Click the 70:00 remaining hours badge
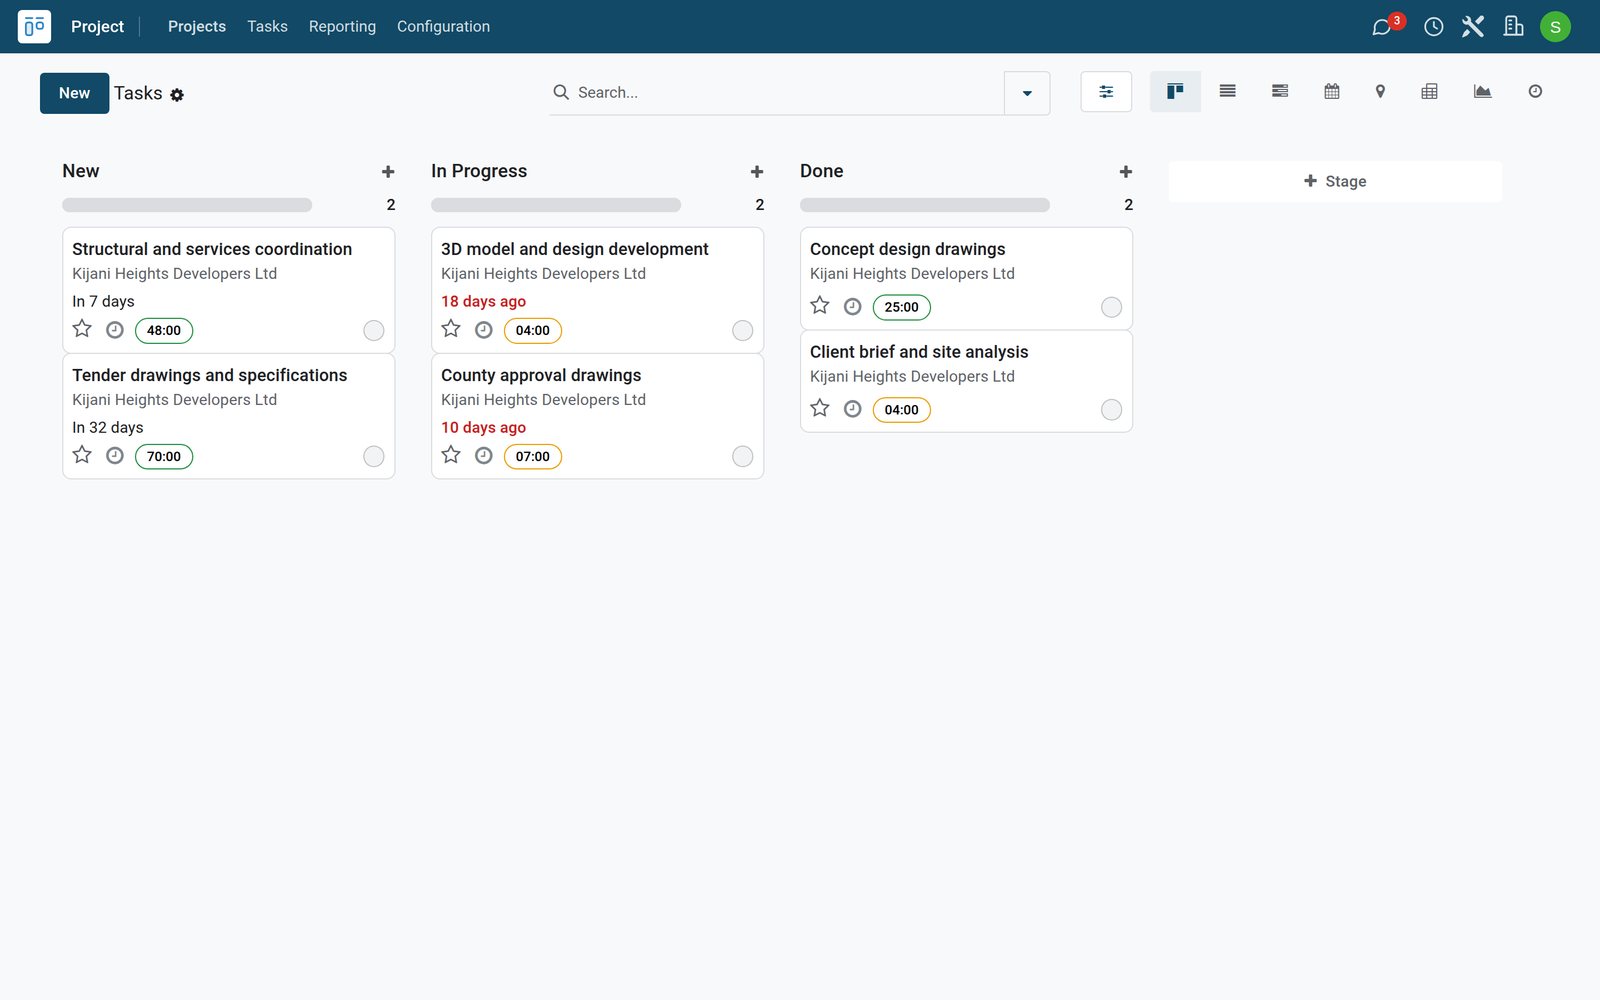The height and width of the screenshot is (1000, 1600). (164, 457)
